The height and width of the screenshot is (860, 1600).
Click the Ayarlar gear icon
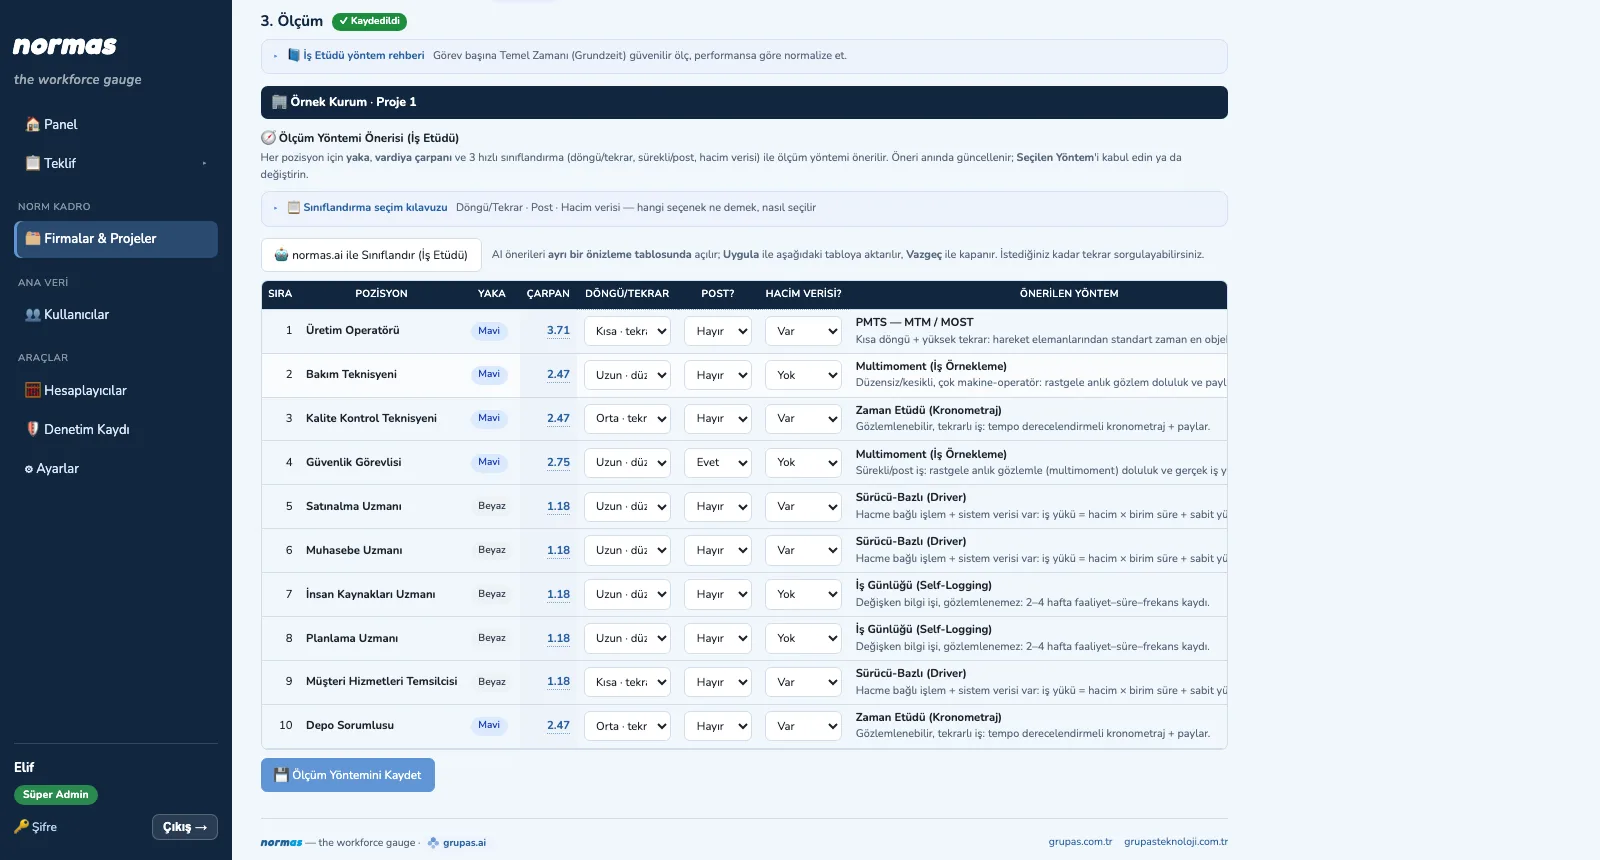coord(29,469)
